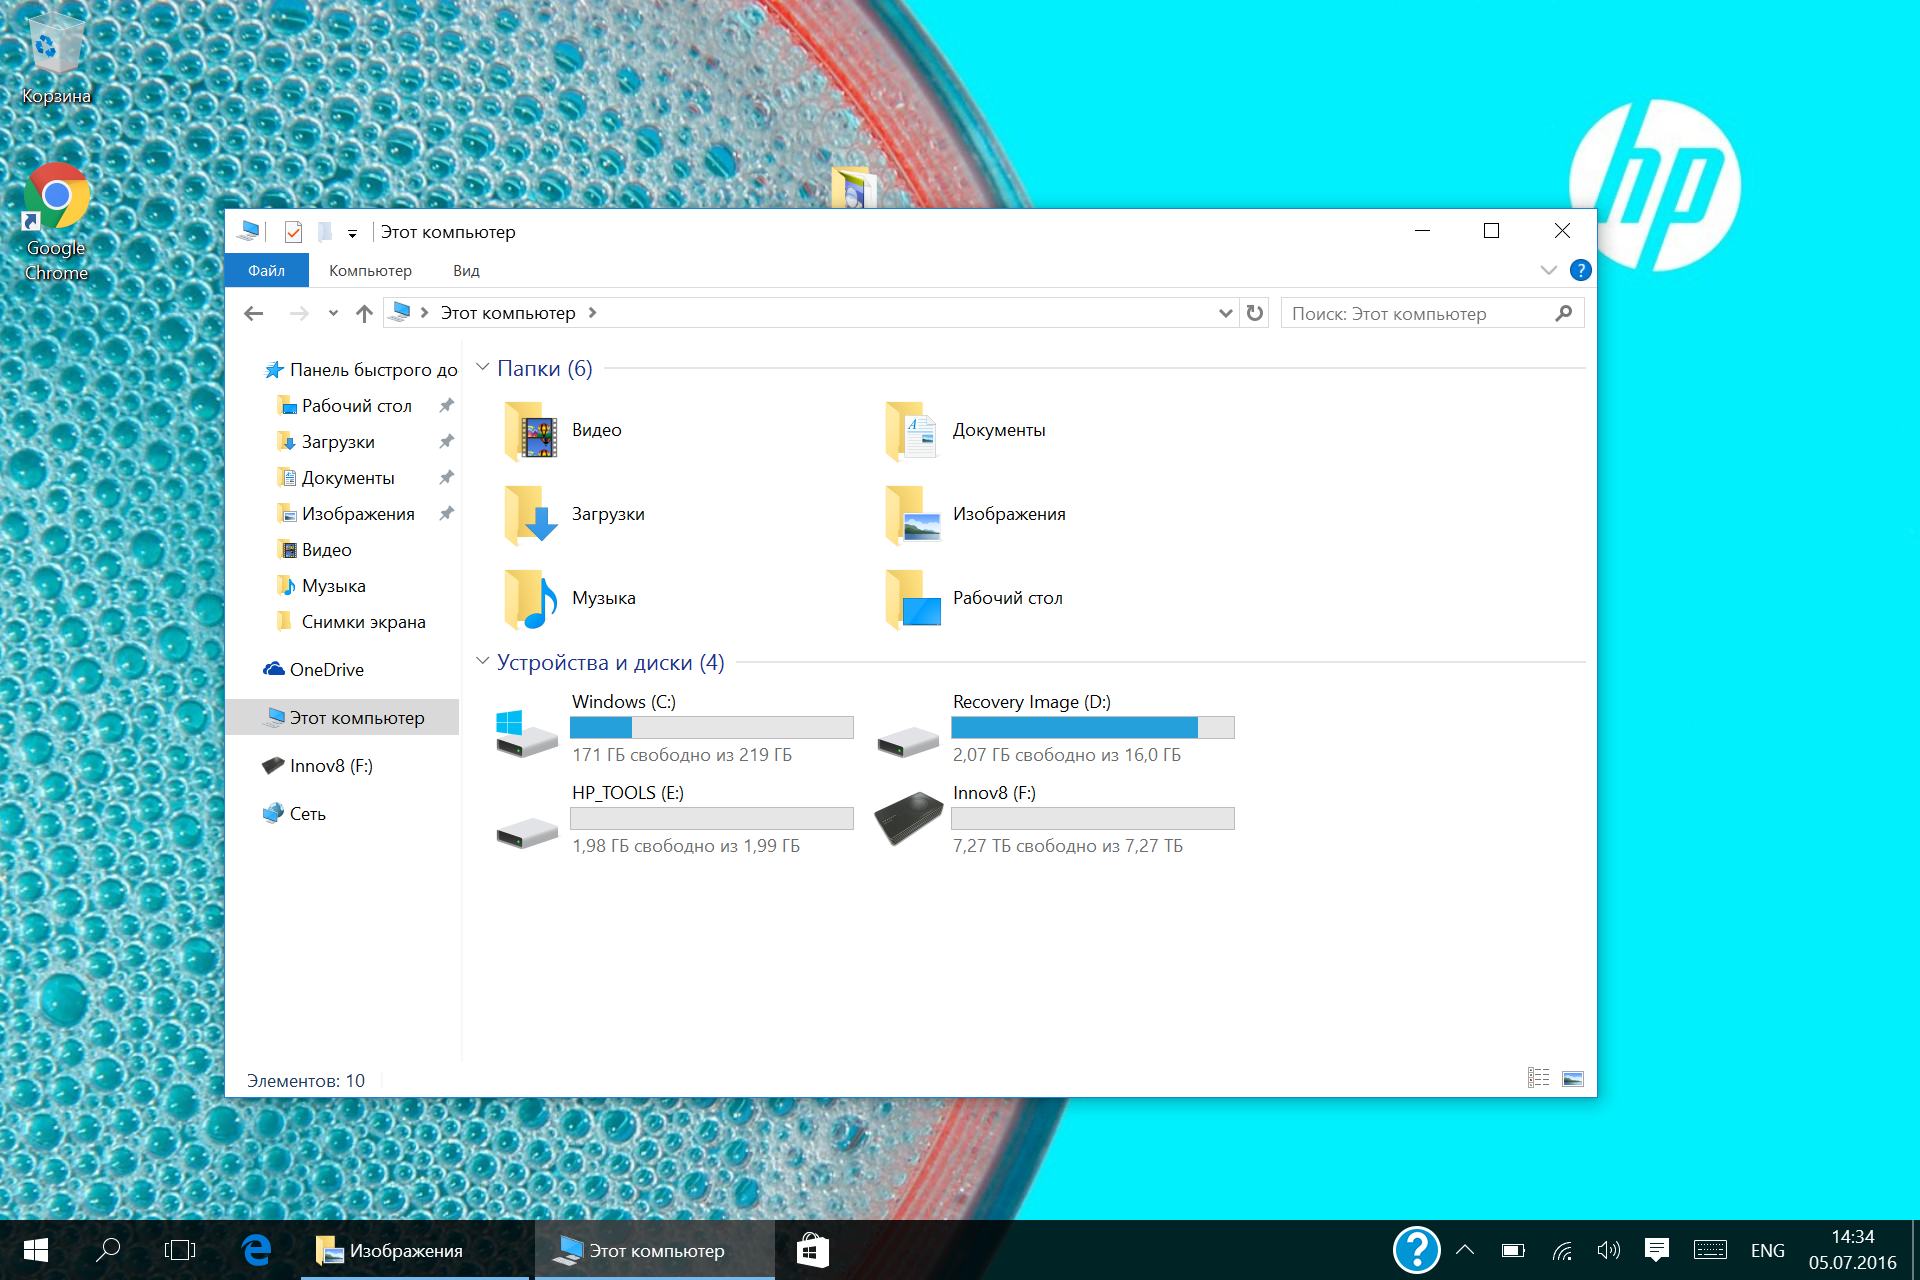The height and width of the screenshot is (1280, 1920).
Task: Open Google Chrome desktop shortcut
Action: coord(57,222)
